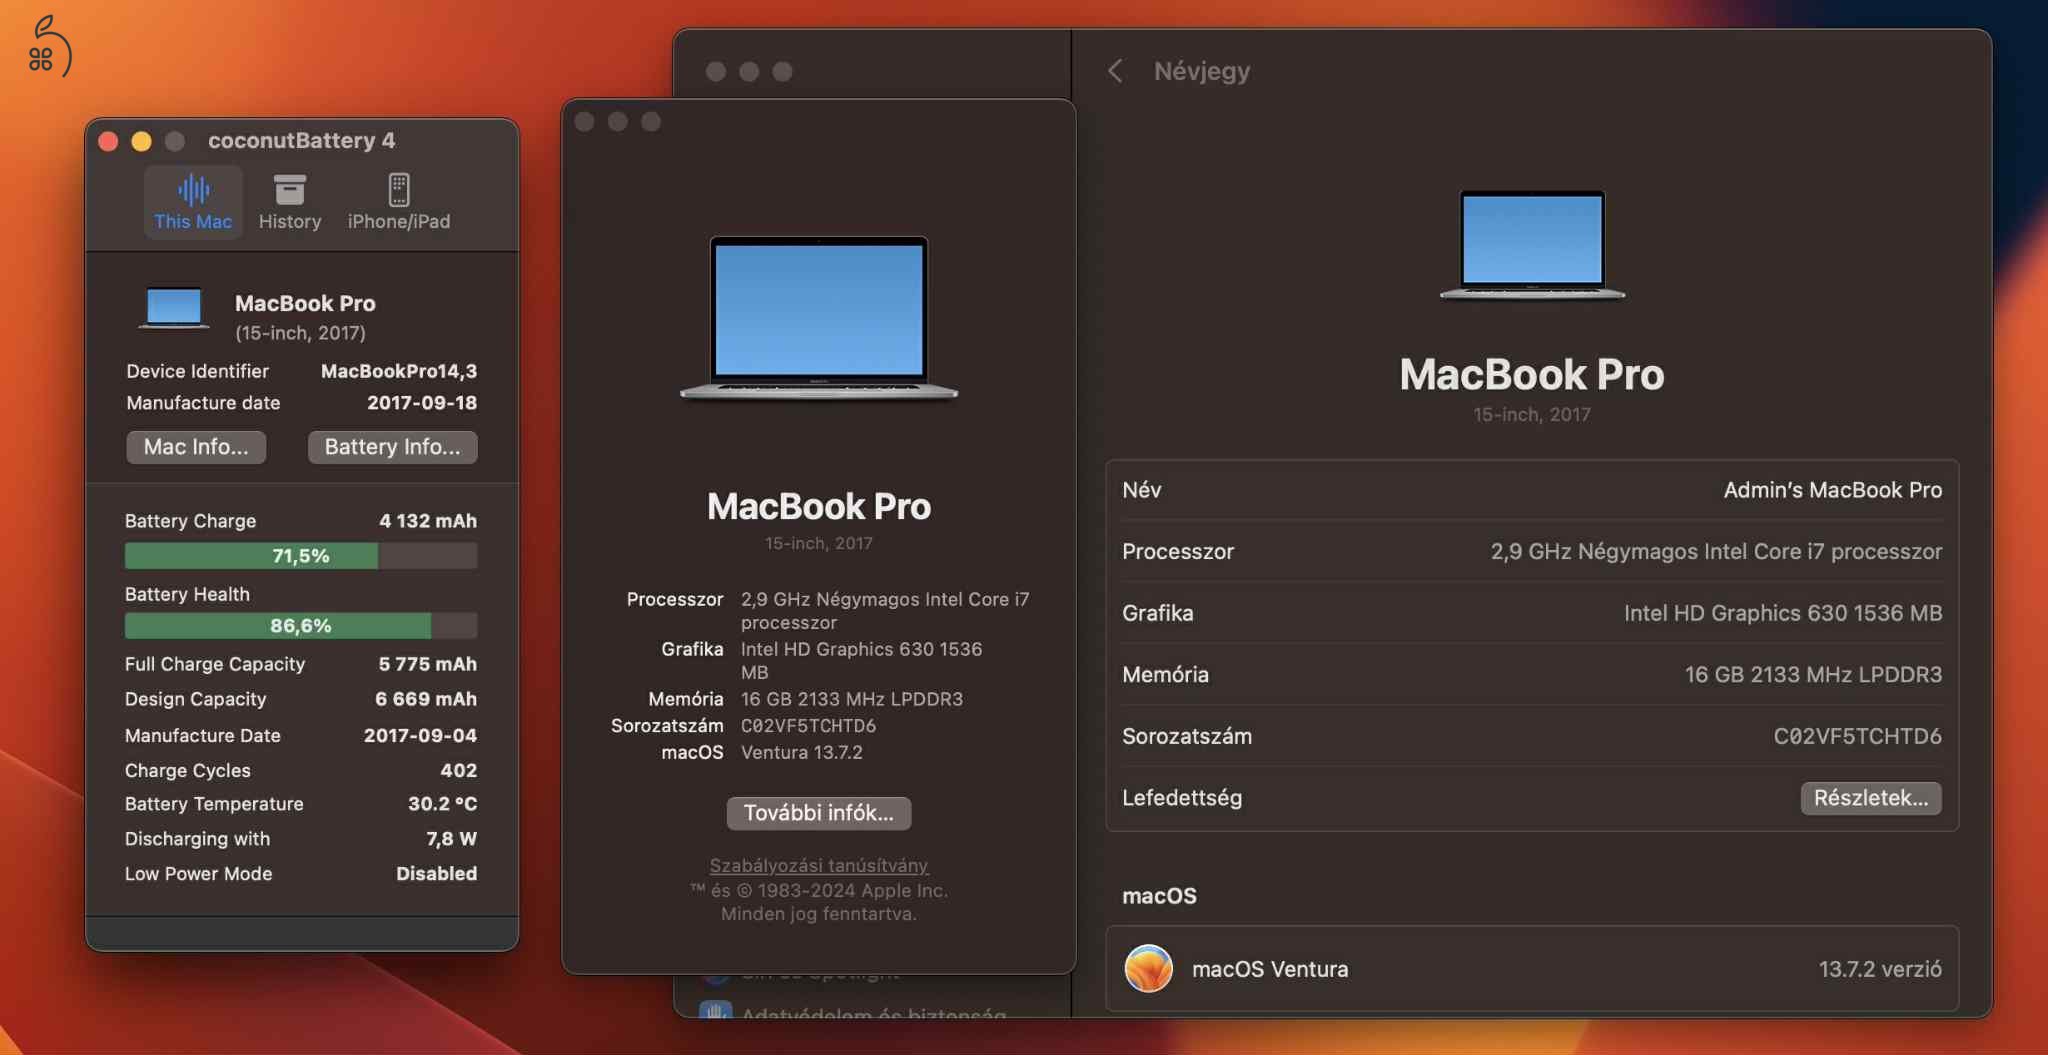Open the Szabályozási tanúsítvány link

tap(819, 865)
